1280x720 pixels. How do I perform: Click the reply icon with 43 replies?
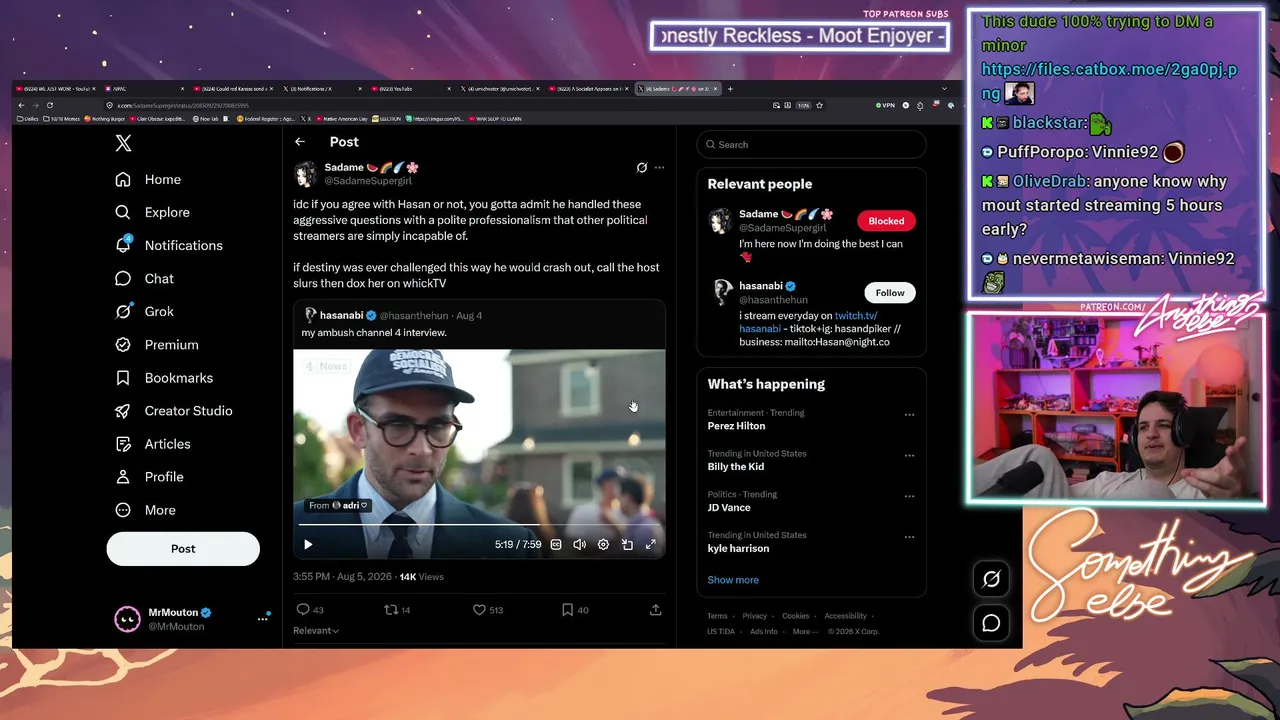(x=303, y=610)
